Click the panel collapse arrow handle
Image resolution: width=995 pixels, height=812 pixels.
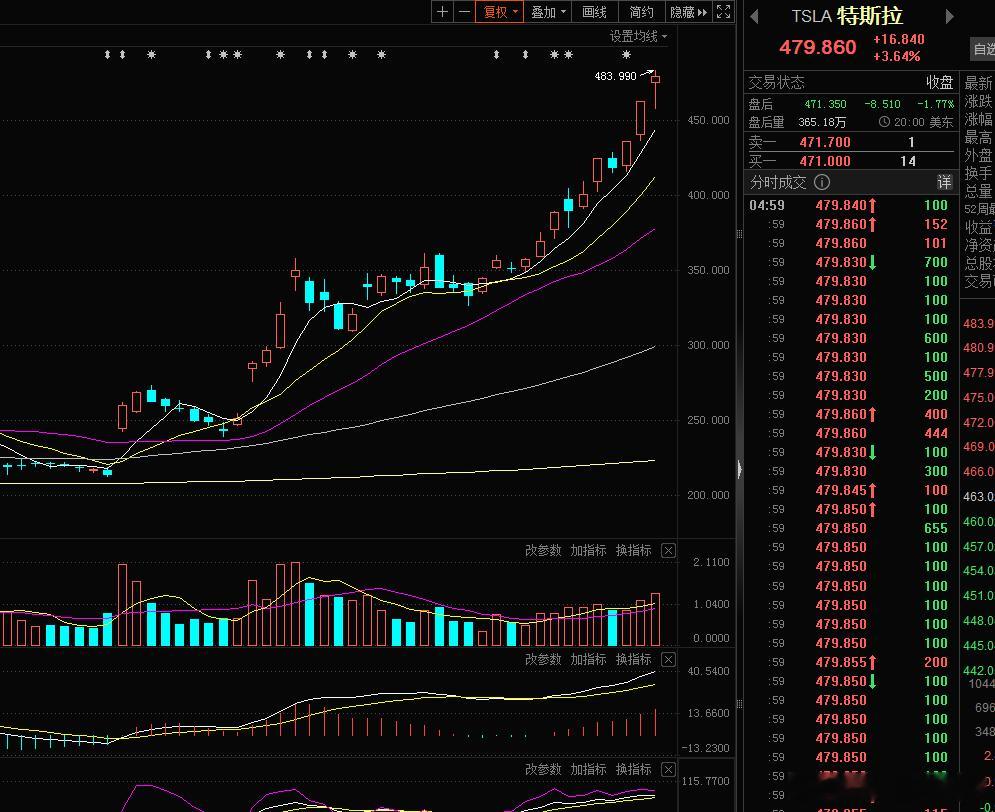click(739, 469)
